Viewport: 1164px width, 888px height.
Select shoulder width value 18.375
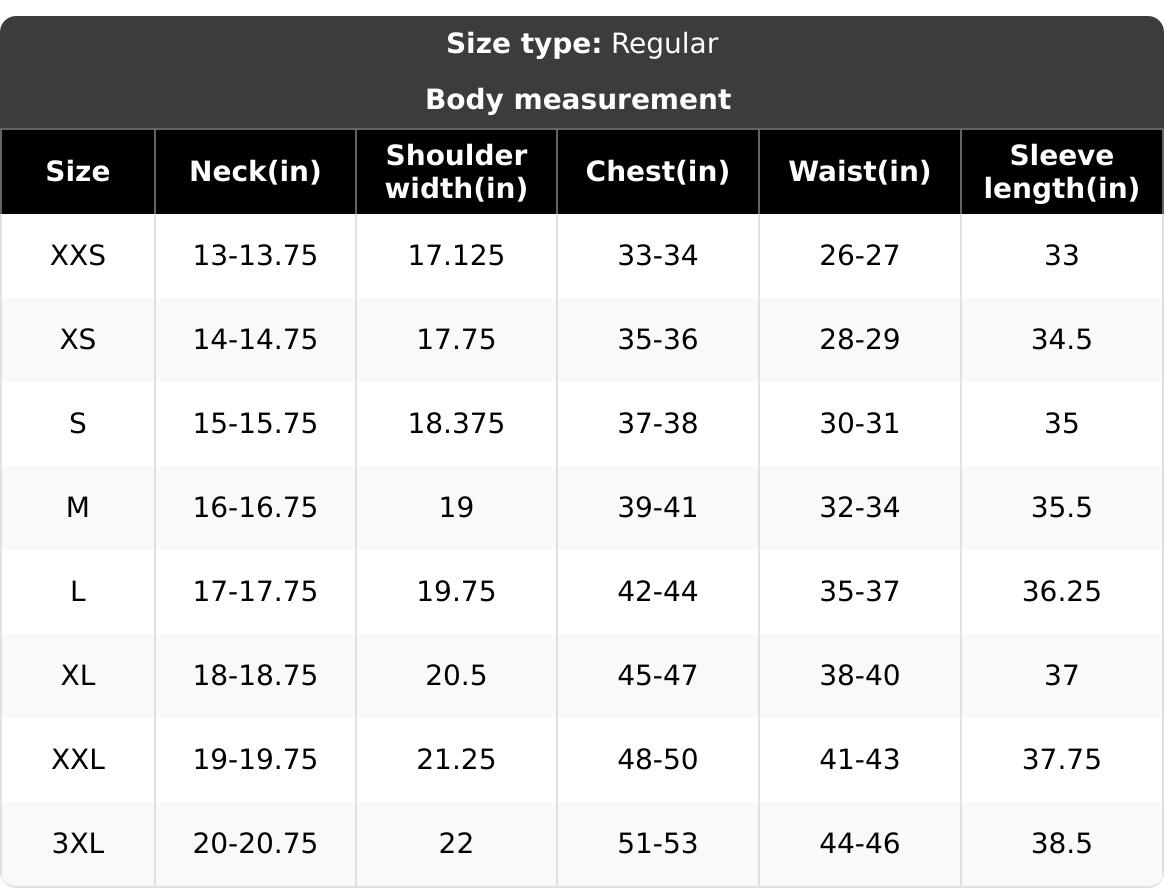click(x=457, y=424)
